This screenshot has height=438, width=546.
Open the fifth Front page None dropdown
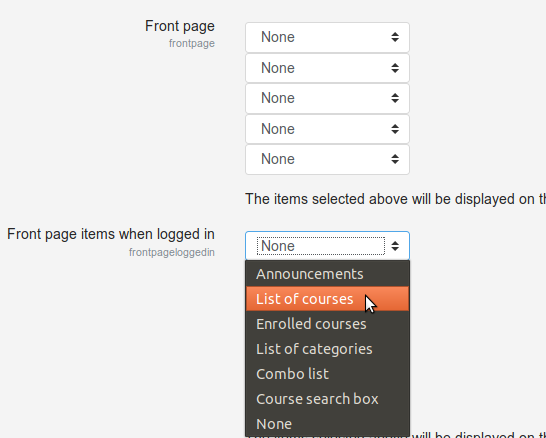[327, 159]
